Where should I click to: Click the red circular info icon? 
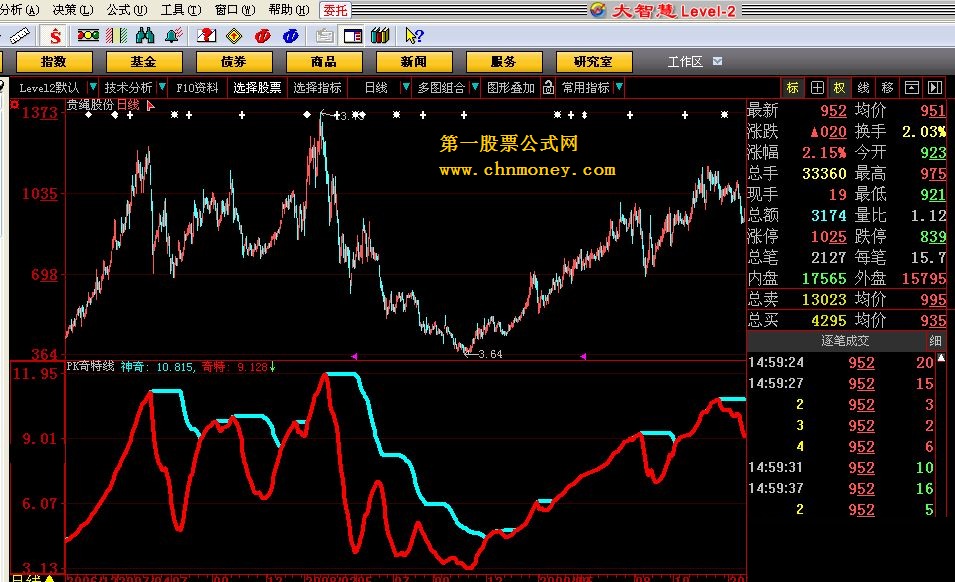click(x=263, y=36)
